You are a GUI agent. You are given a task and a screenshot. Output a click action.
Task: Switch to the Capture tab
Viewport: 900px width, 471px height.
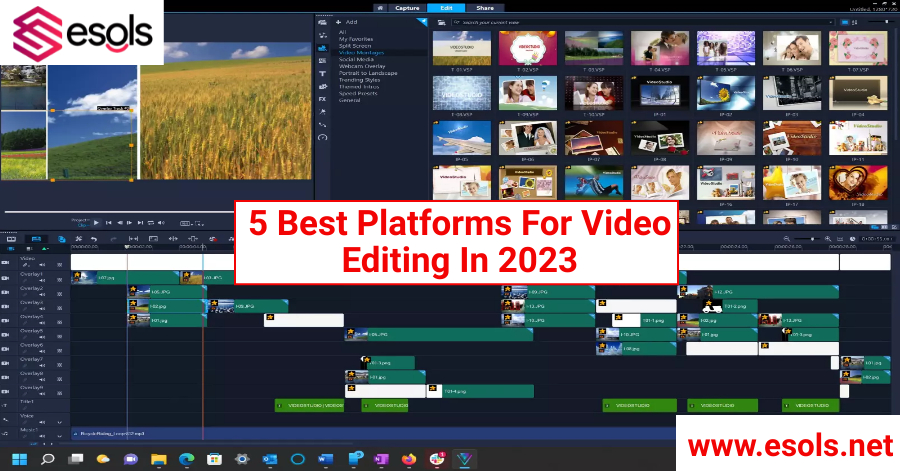pos(407,8)
